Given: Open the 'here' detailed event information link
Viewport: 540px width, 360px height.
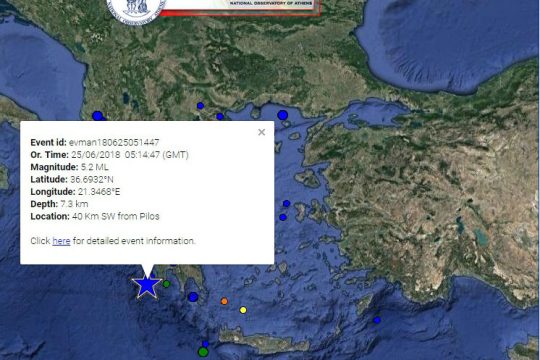Looking at the screenshot, I should pos(61,241).
